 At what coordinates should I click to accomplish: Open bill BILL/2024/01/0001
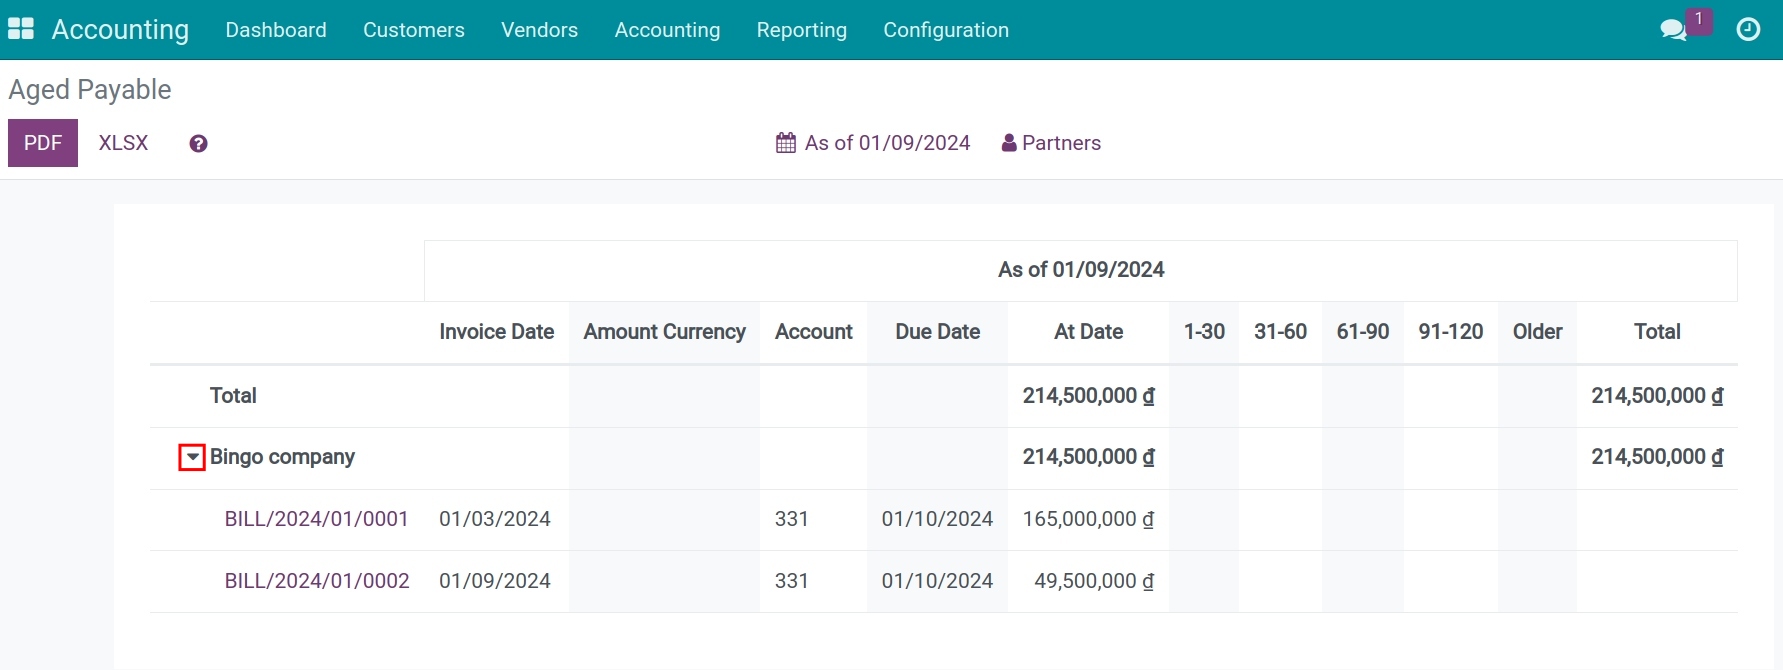pyautogui.click(x=316, y=519)
